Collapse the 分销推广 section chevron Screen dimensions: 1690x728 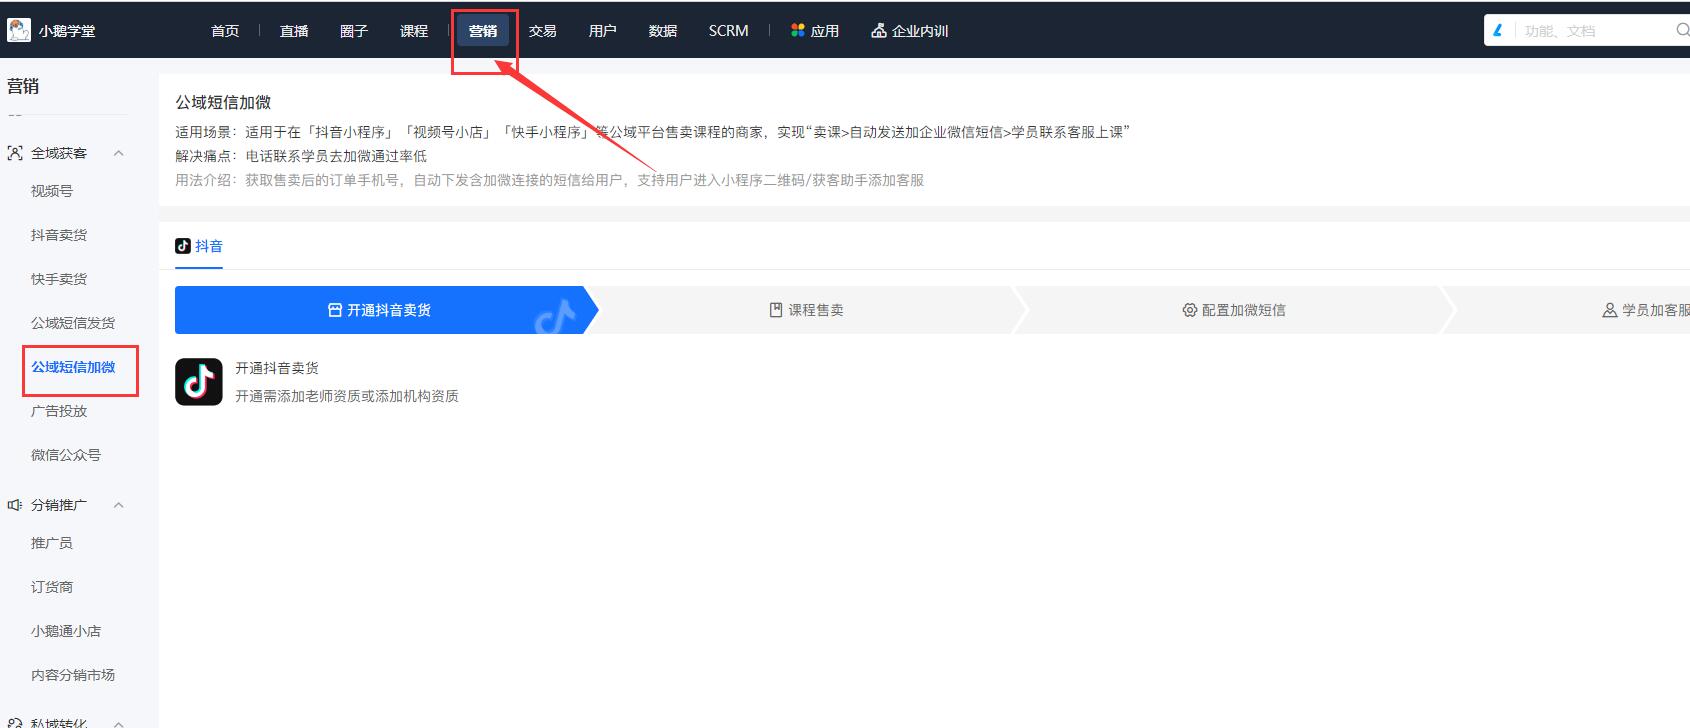tap(119, 505)
